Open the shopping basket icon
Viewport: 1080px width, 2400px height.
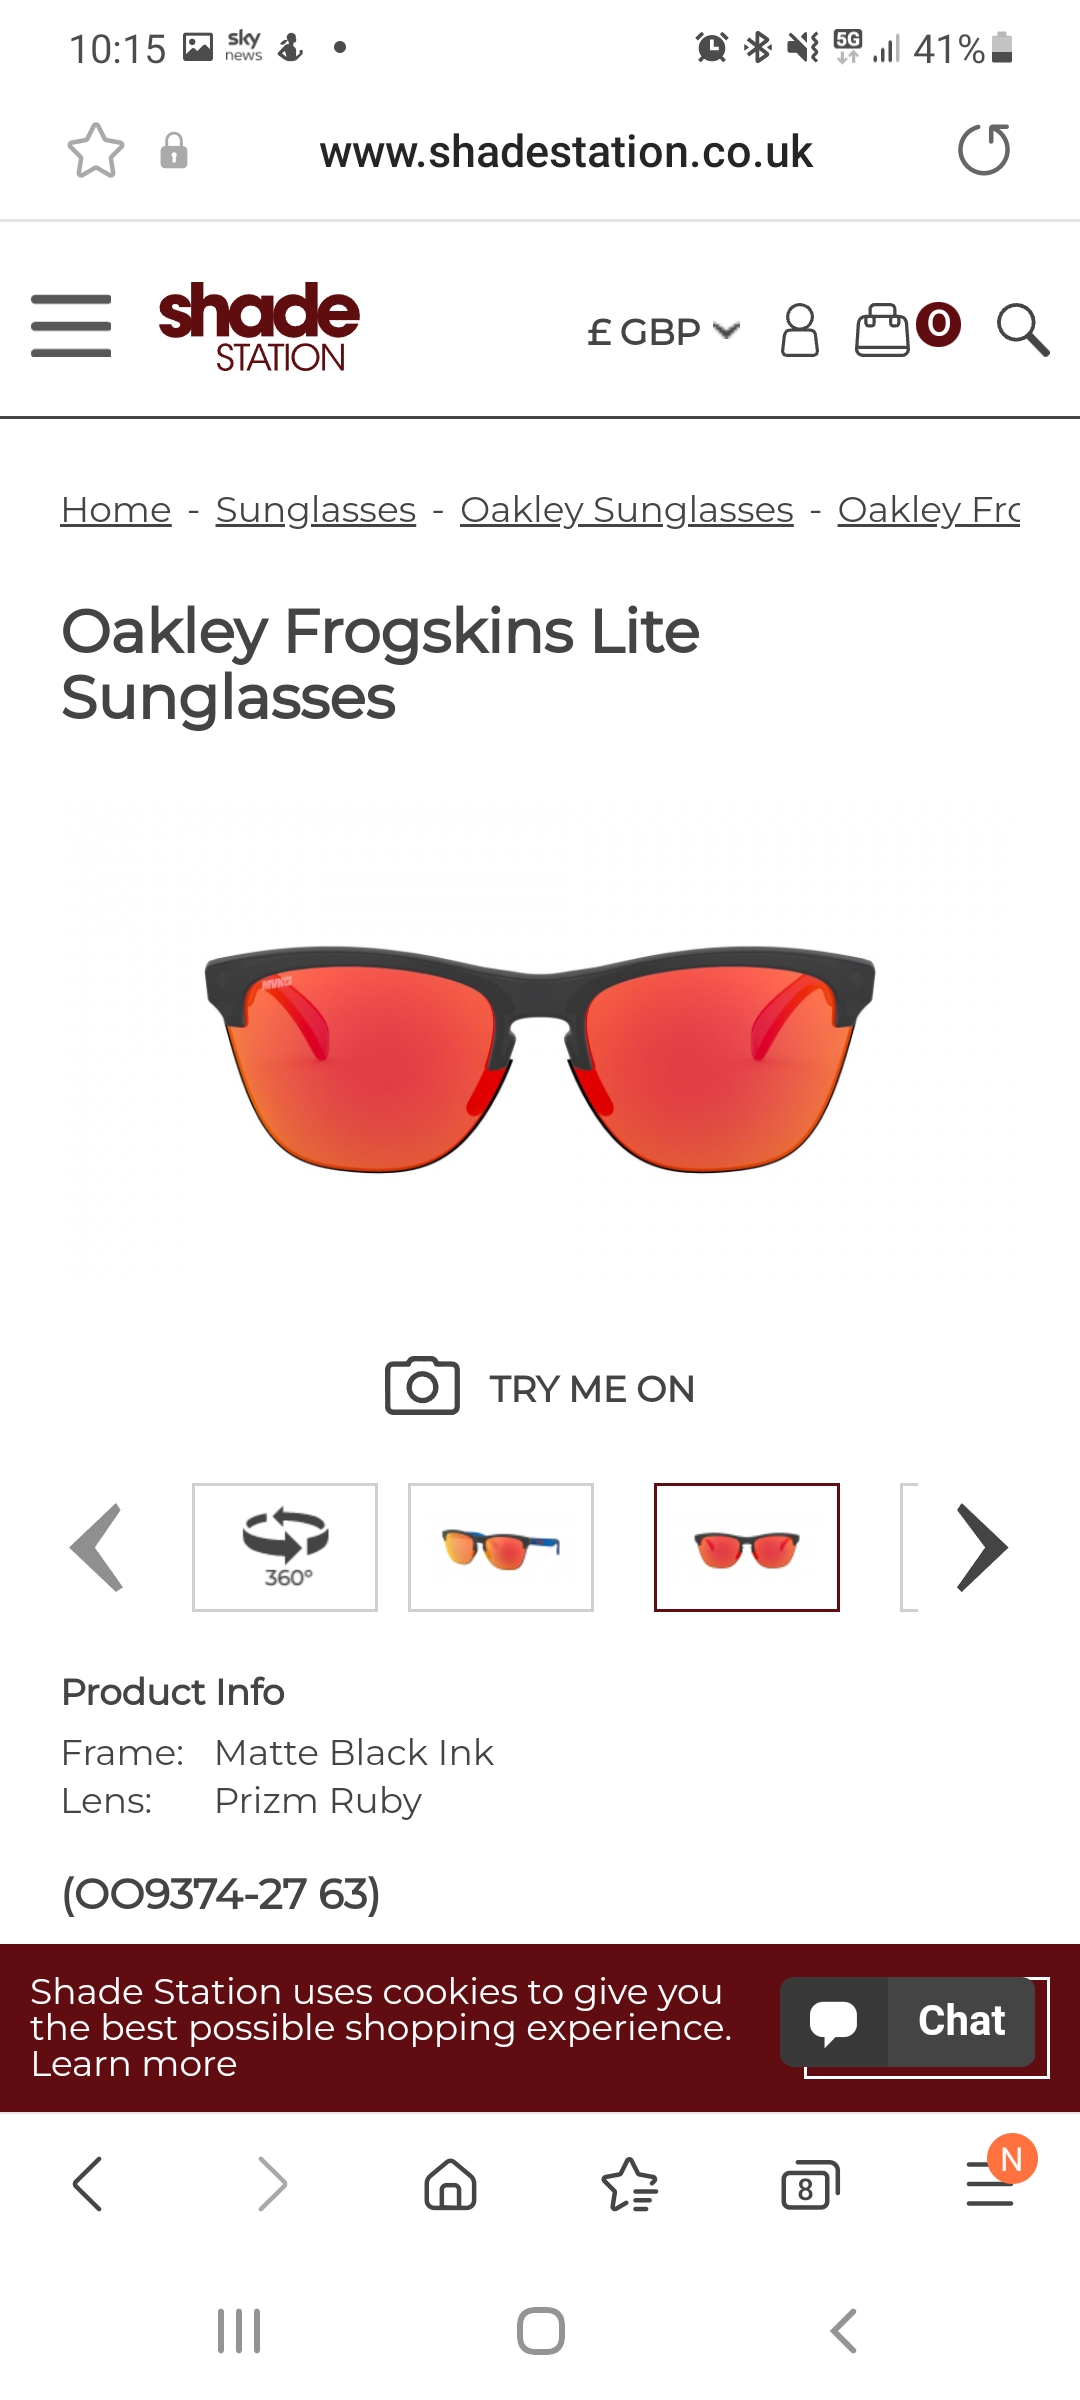coord(907,329)
